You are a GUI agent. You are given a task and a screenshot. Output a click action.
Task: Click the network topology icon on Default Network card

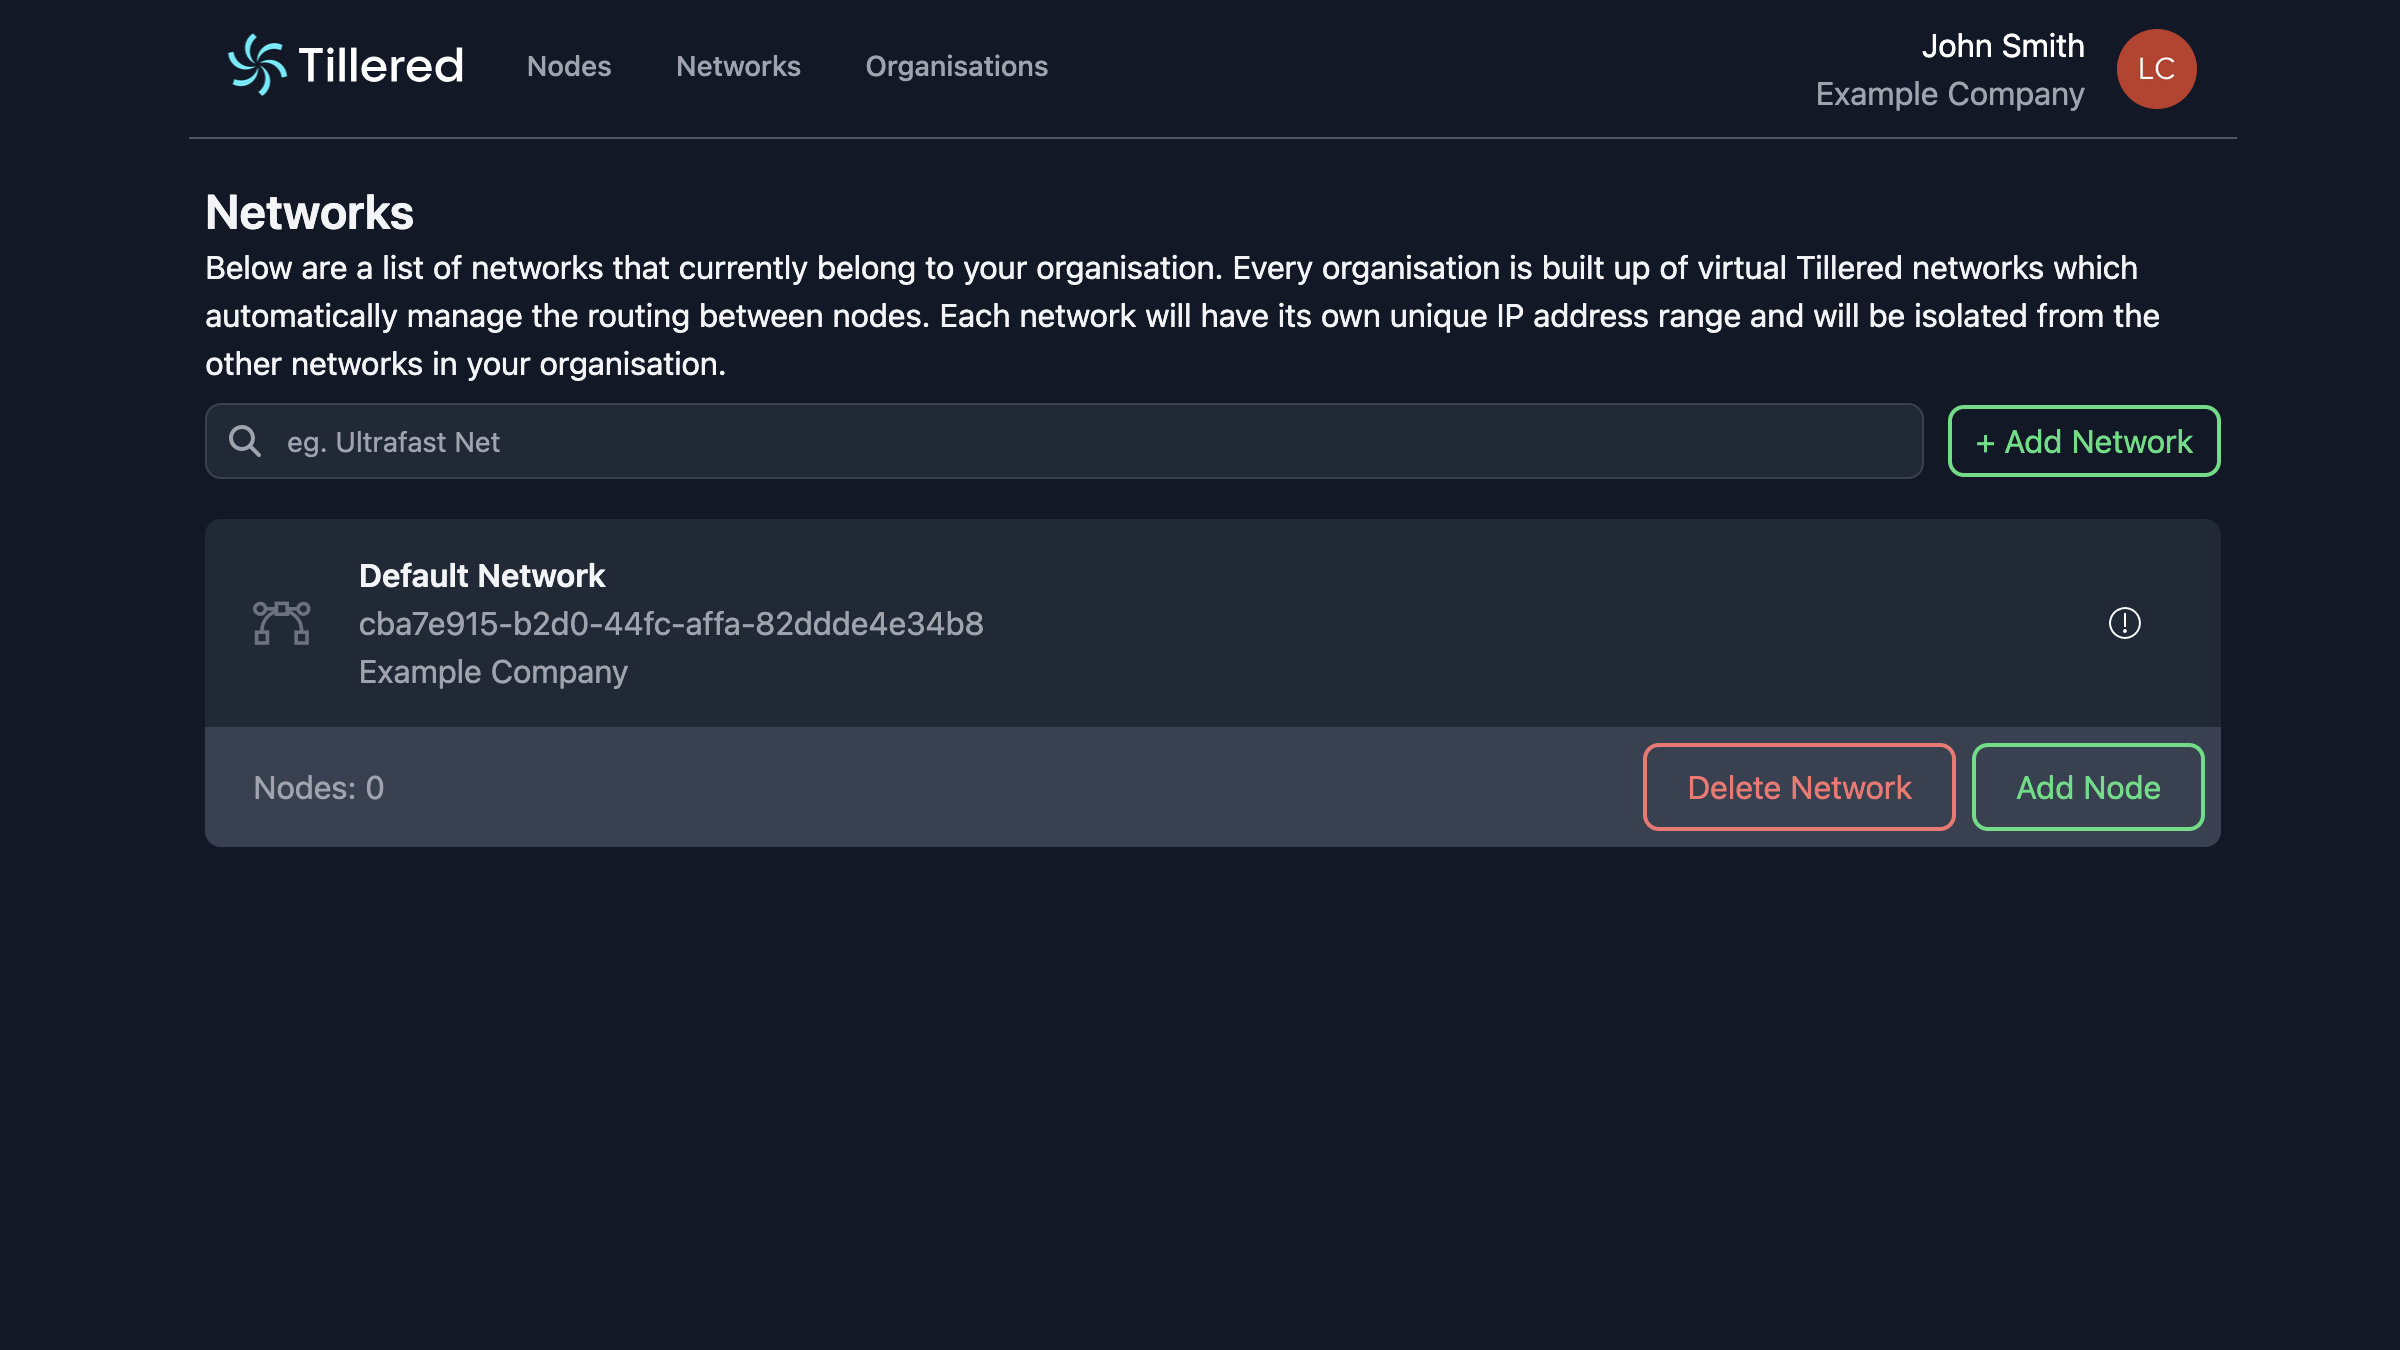click(x=283, y=623)
